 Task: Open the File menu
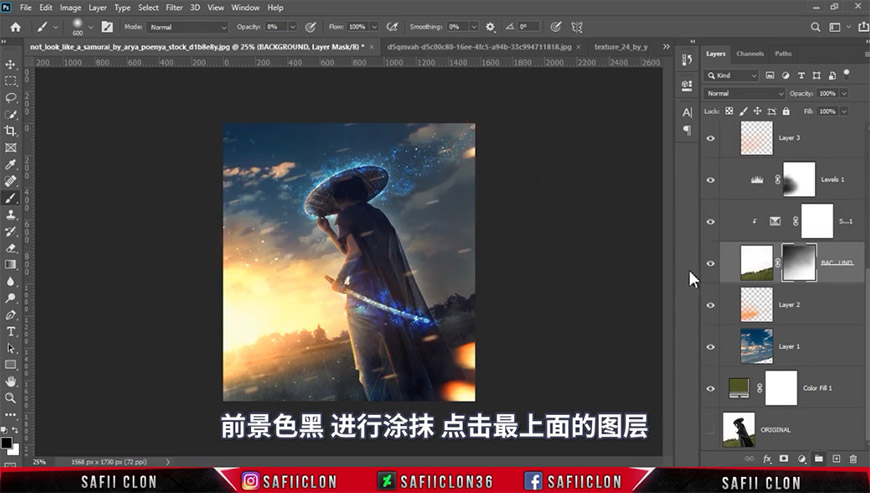click(x=26, y=7)
